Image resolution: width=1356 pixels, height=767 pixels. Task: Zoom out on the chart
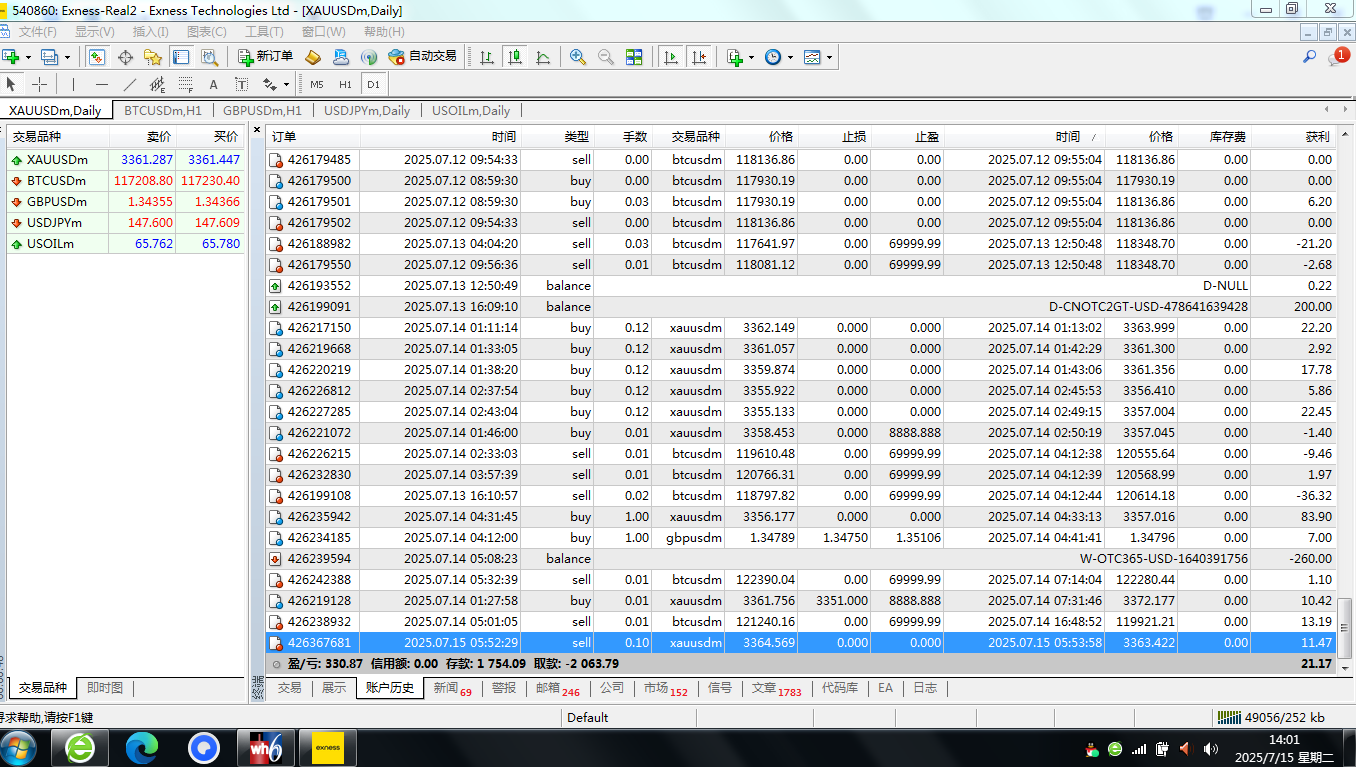[606, 57]
